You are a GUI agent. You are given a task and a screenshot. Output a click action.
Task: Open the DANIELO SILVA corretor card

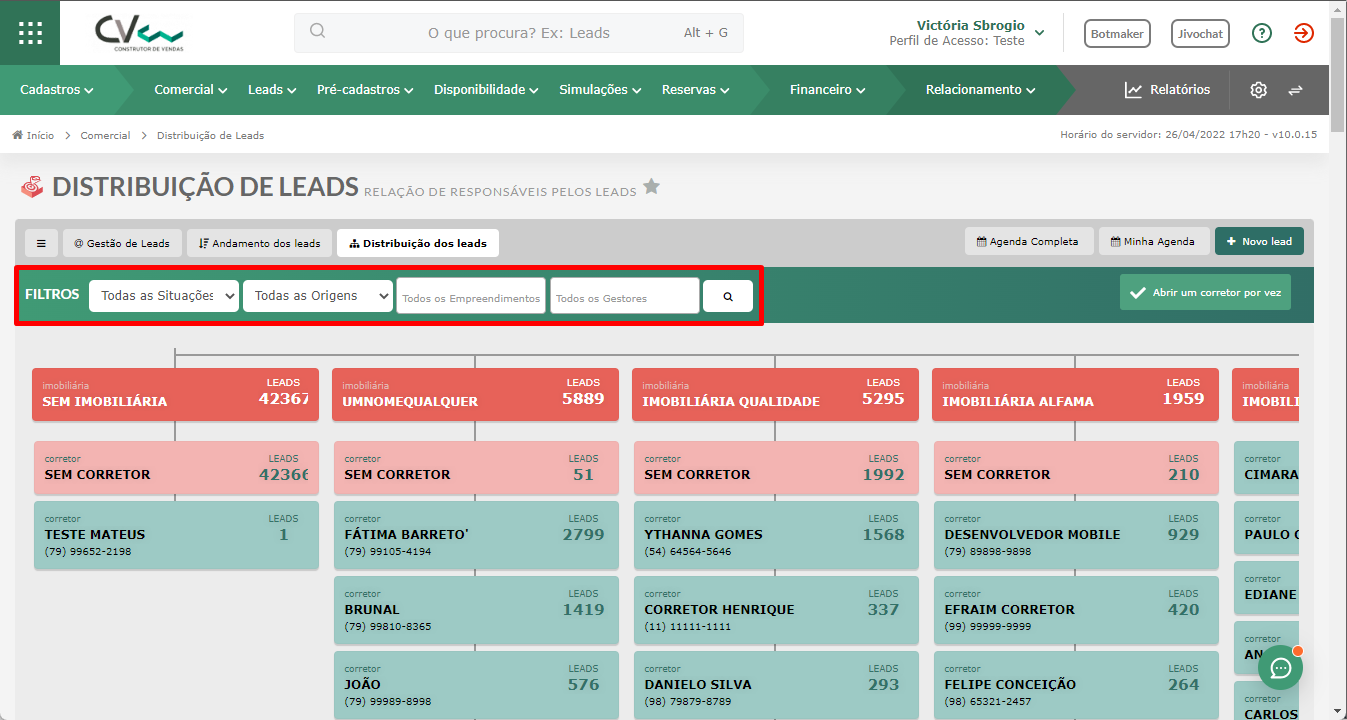click(x=776, y=685)
